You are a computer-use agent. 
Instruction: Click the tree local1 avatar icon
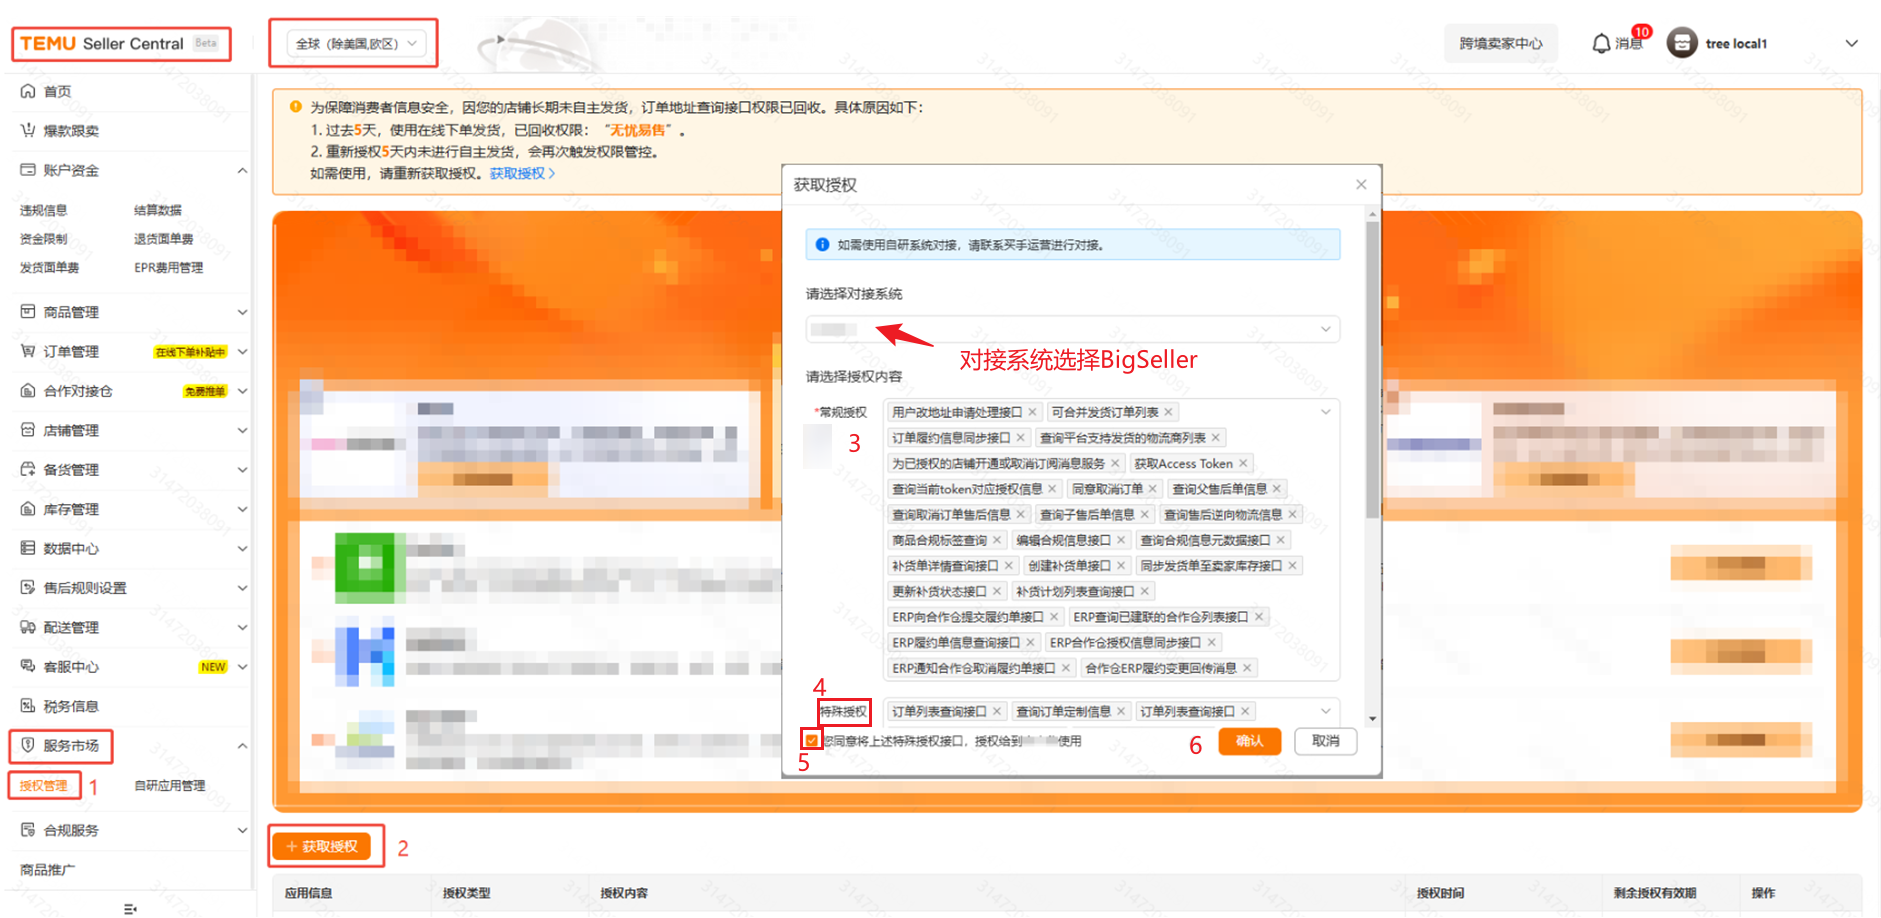1682,43
